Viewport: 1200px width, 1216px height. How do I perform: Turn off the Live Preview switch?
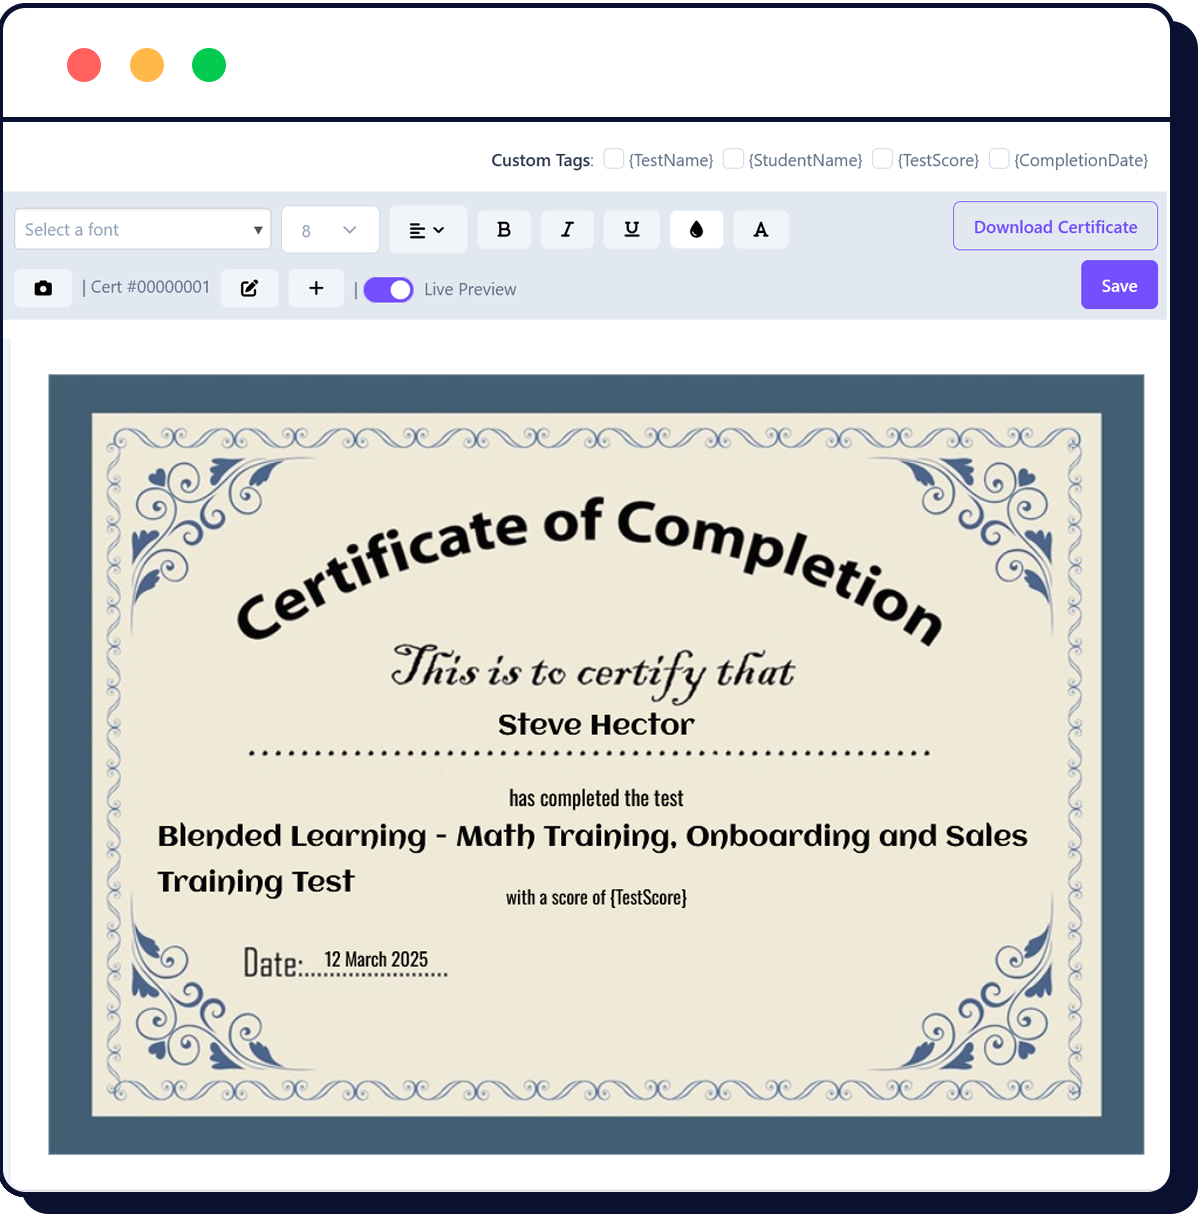(388, 290)
